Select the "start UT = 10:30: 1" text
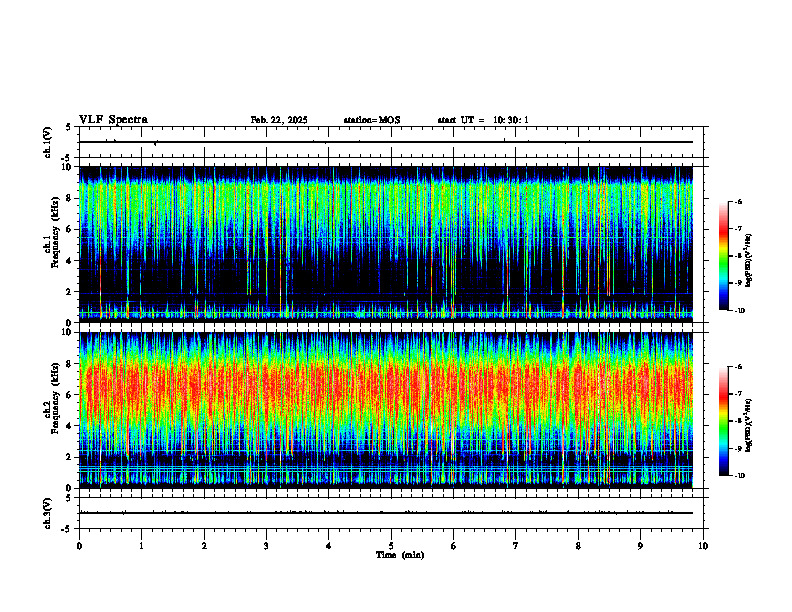This screenshot has width=792, height=612. point(483,120)
